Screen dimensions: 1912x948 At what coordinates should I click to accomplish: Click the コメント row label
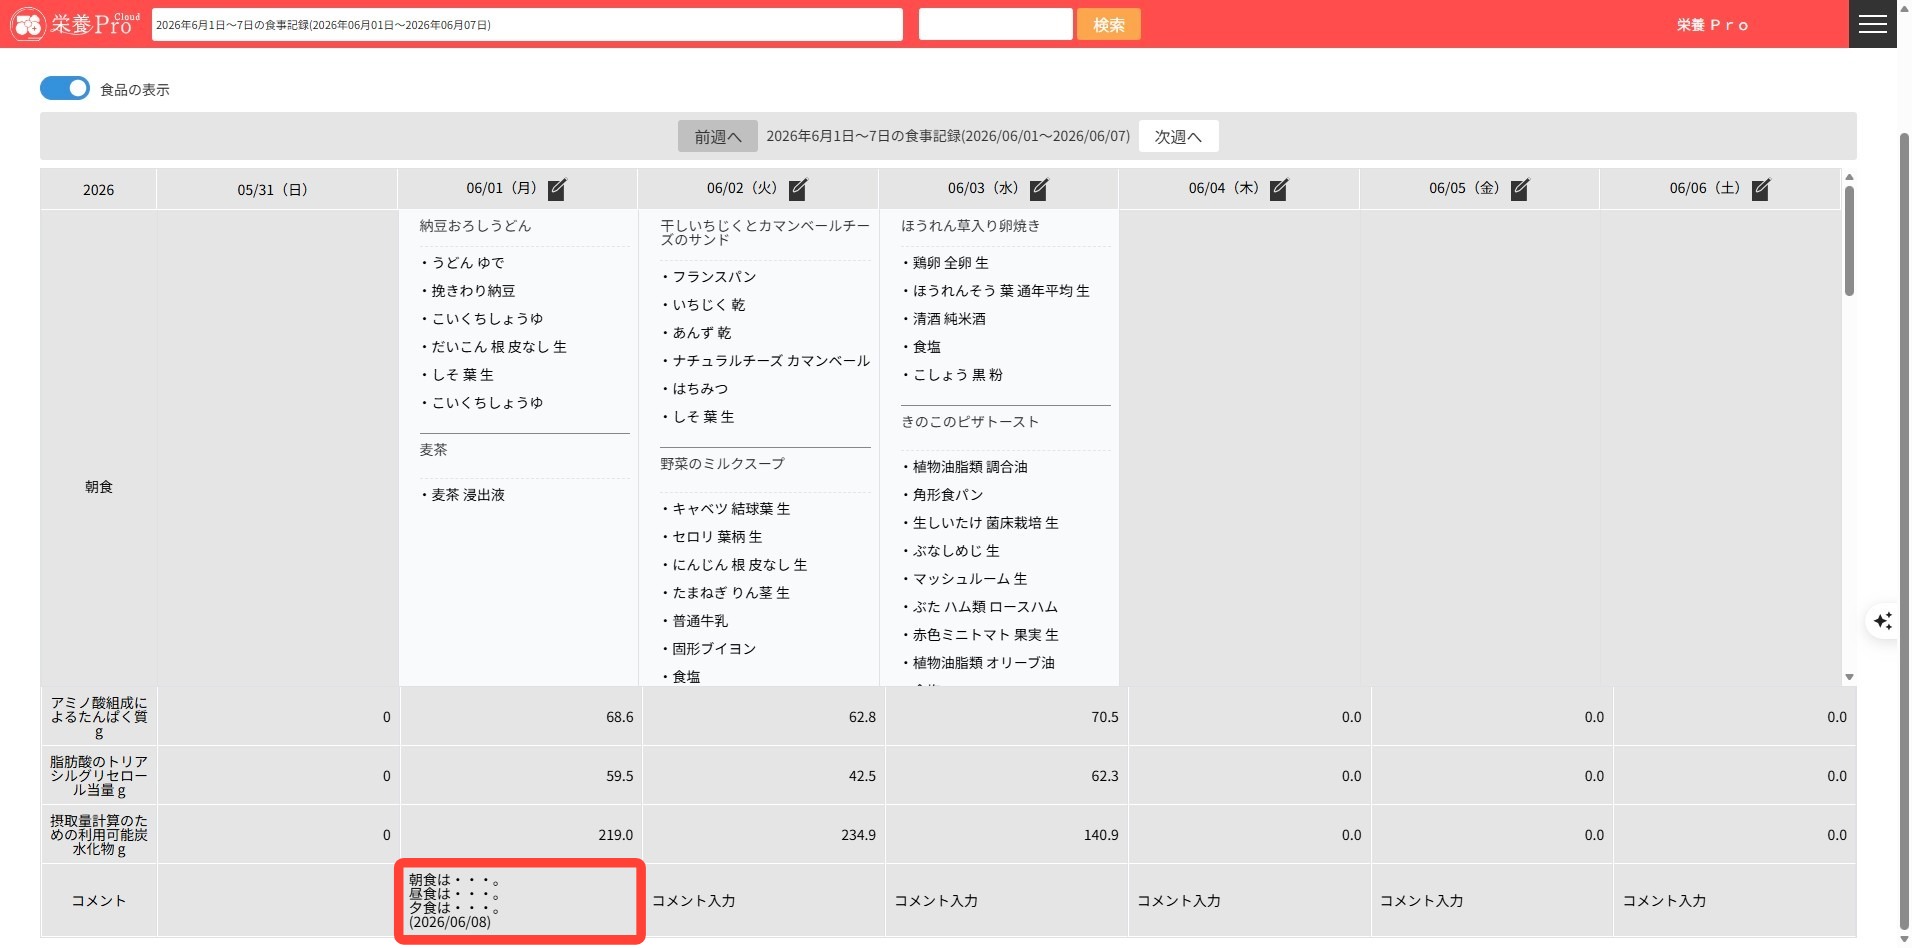[99, 901]
